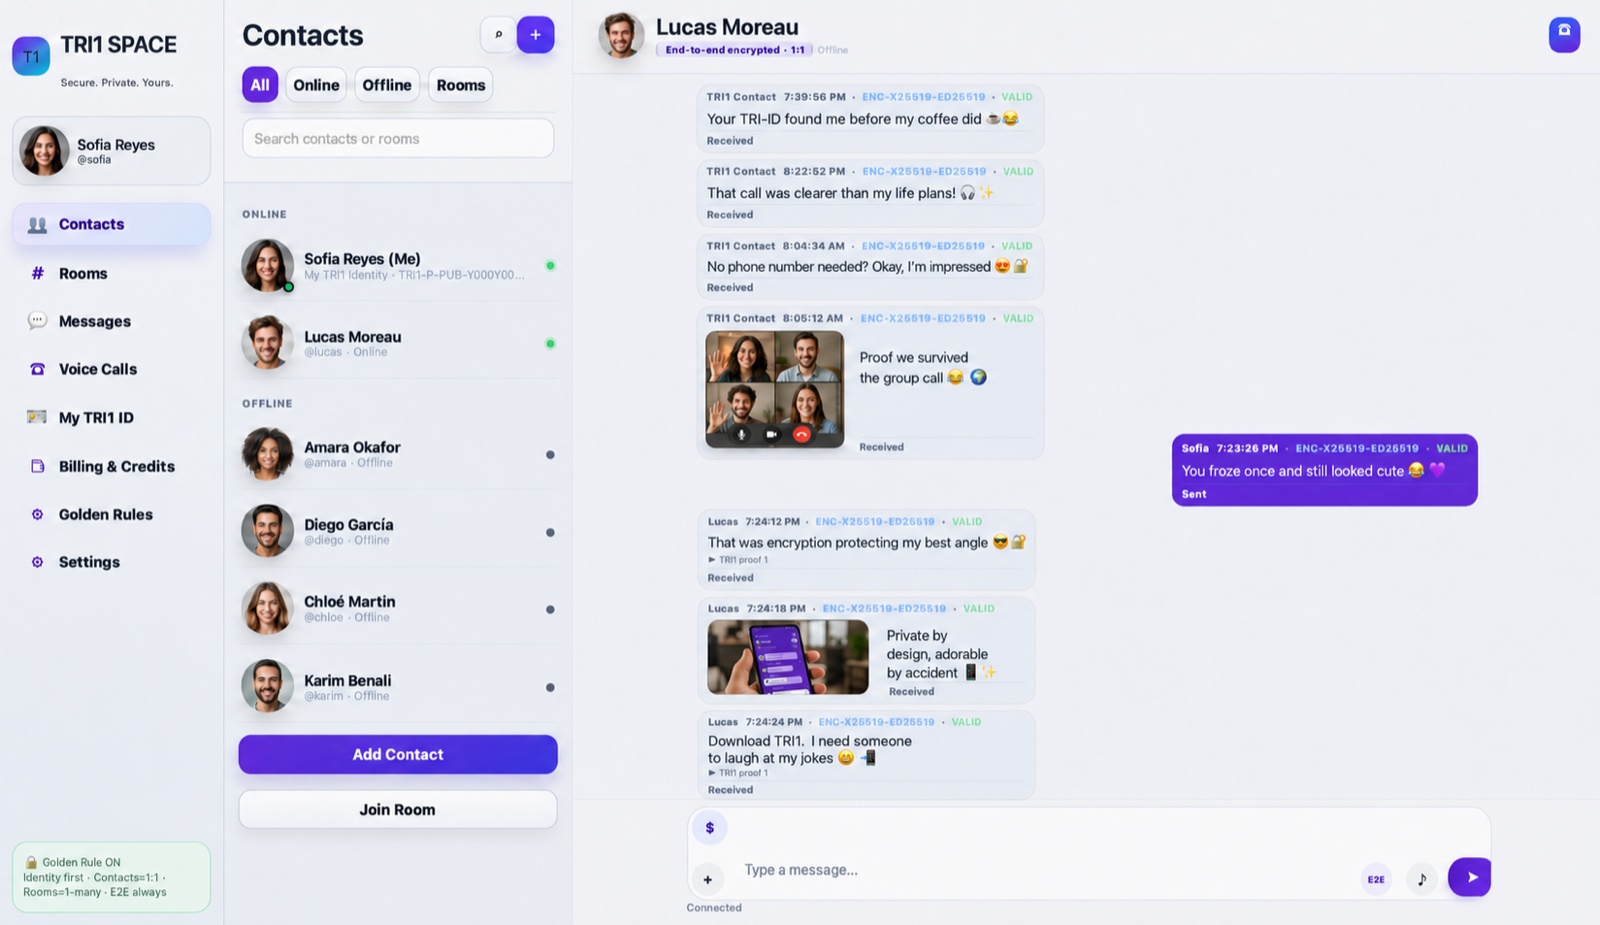
Task: Select the Offline filter tab
Action: tap(387, 85)
